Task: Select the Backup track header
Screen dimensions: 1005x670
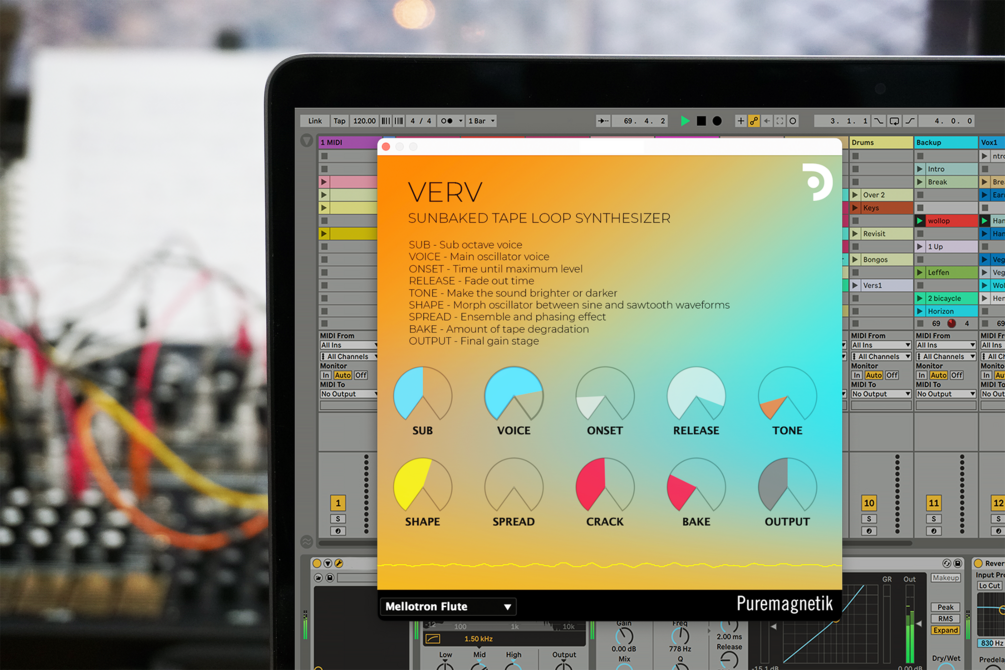Action: point(946,142)
